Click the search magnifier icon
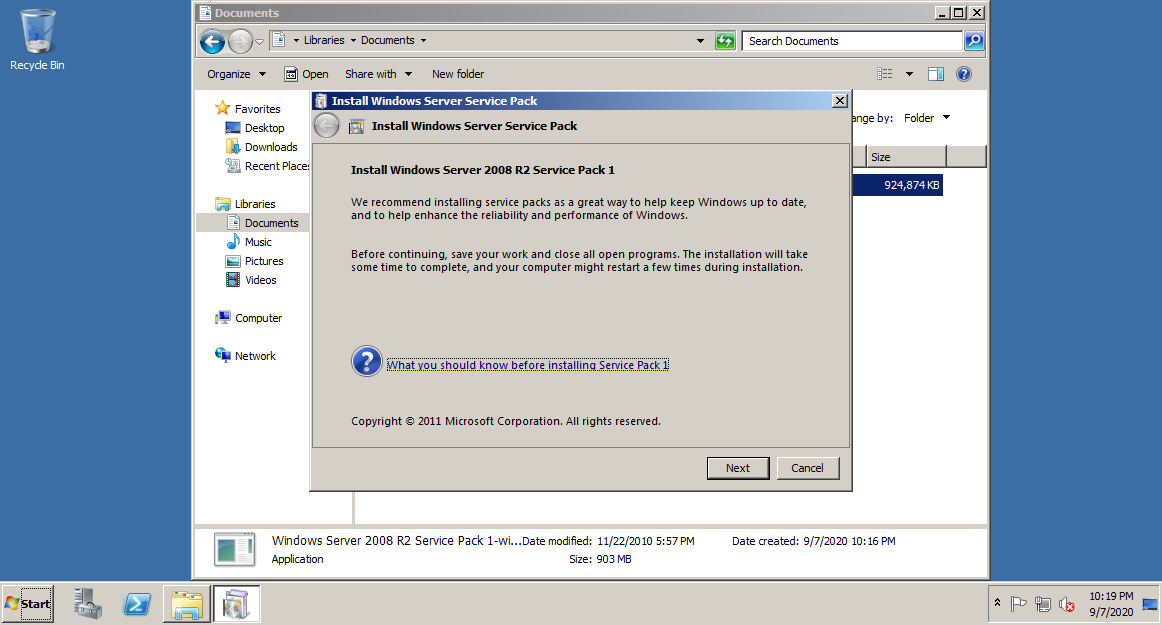This screenshot has width=1162, height=625. 974,41
